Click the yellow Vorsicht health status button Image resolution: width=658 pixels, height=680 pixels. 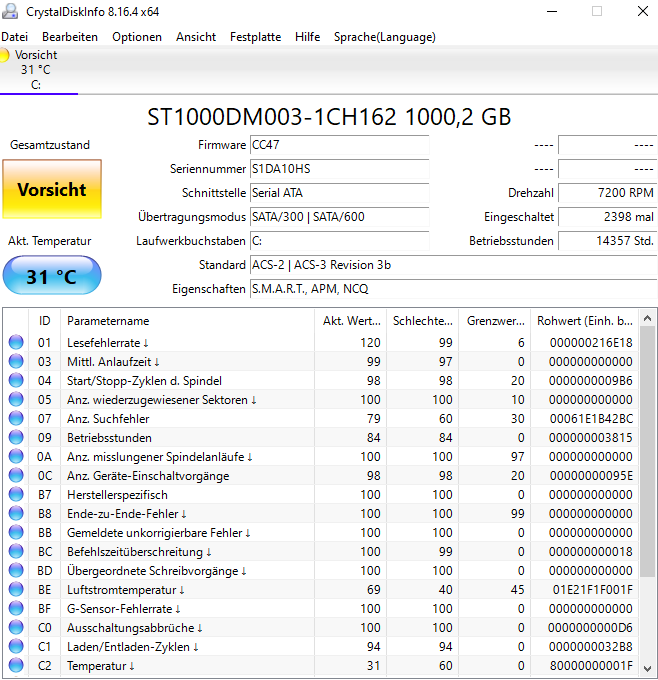(x=52, y=189)
